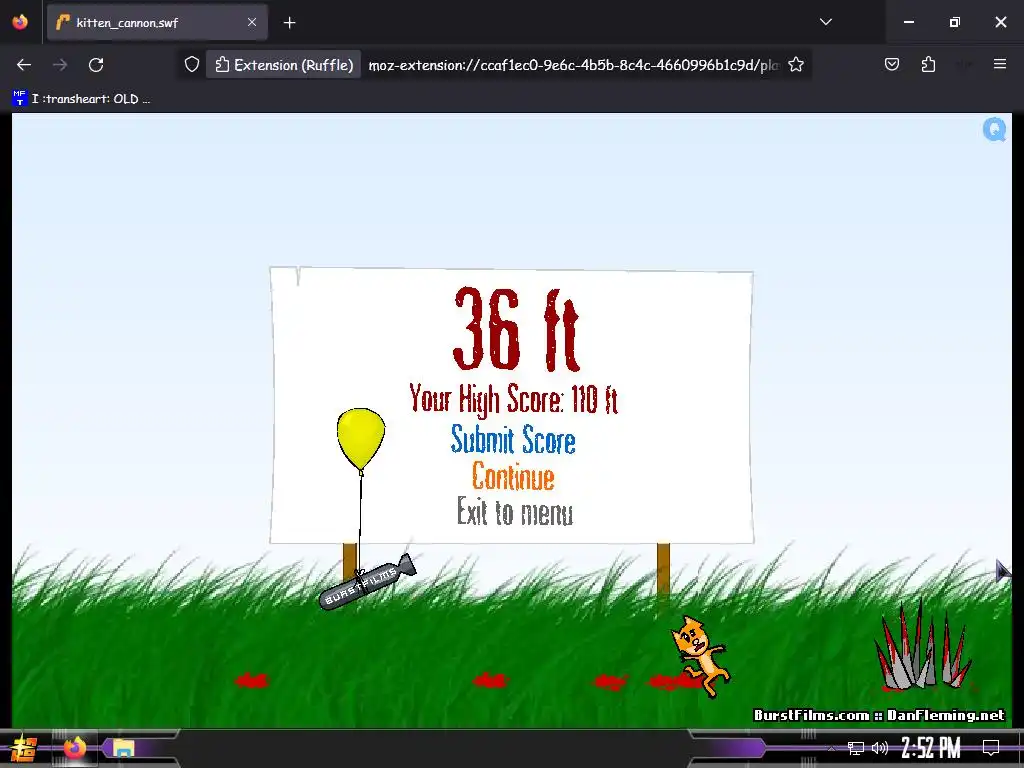This screenshot has height=768, width=1024.
Task: Click the BurstFilms.com :: DanFleming.net credit link
Action: tap(879, 715)
